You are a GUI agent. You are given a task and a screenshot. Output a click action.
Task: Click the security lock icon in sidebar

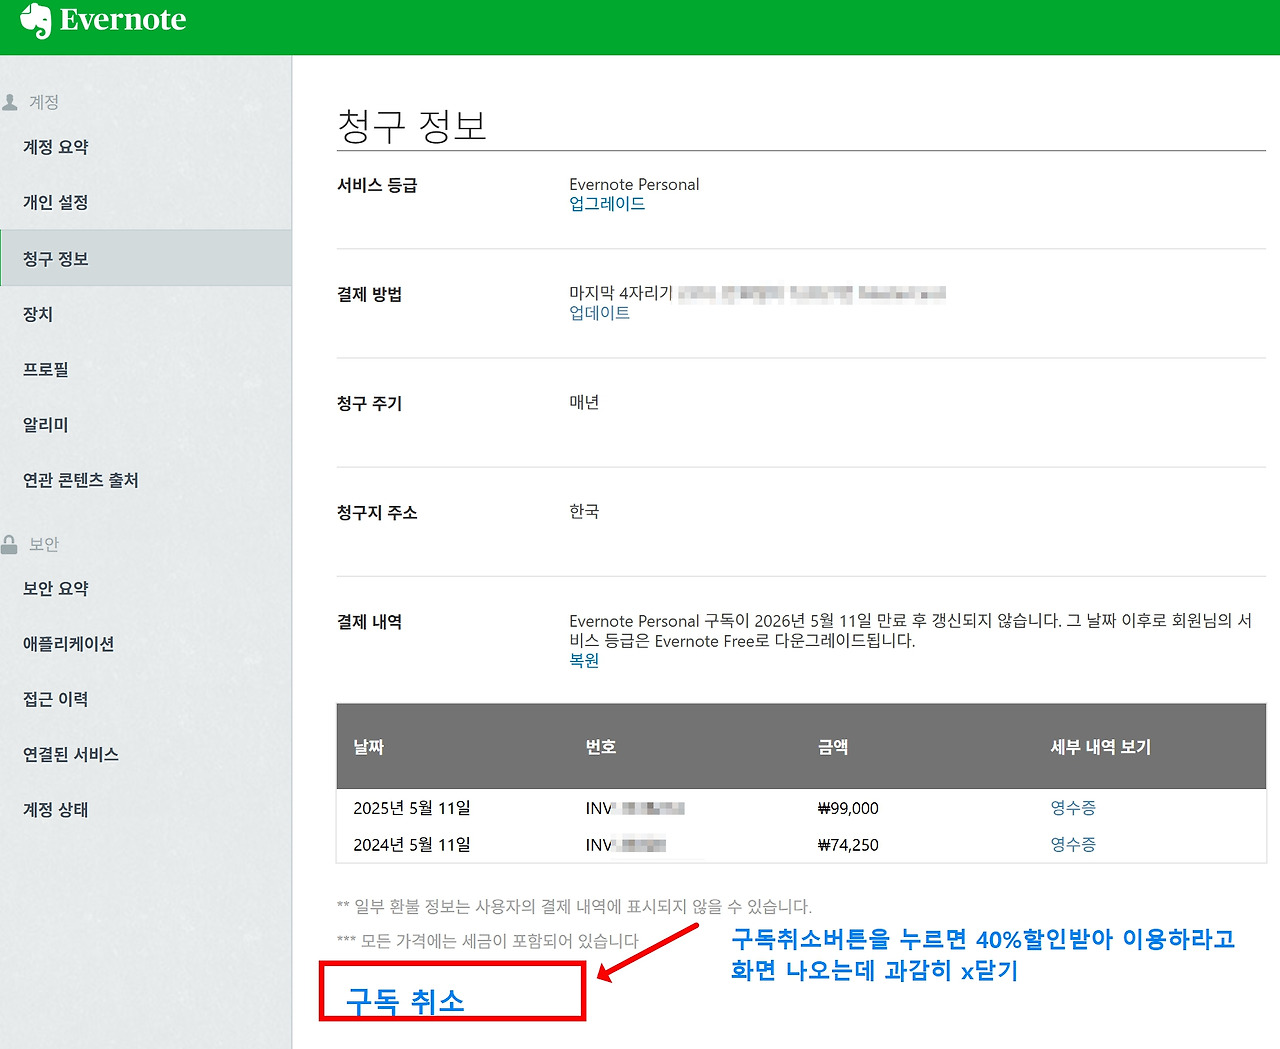point(10,544)
